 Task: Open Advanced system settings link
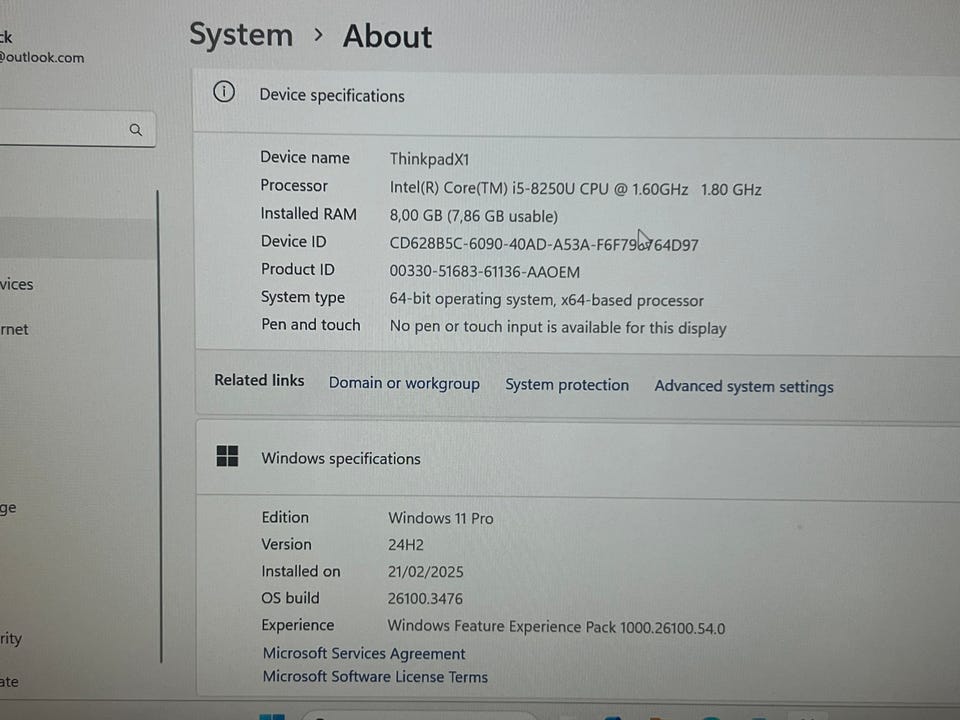pyautogui.click(x=743, y=387)
